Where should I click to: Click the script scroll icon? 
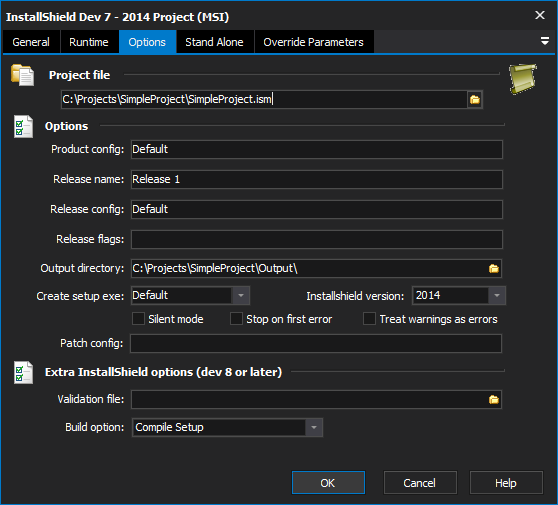[x=523, y=79]
